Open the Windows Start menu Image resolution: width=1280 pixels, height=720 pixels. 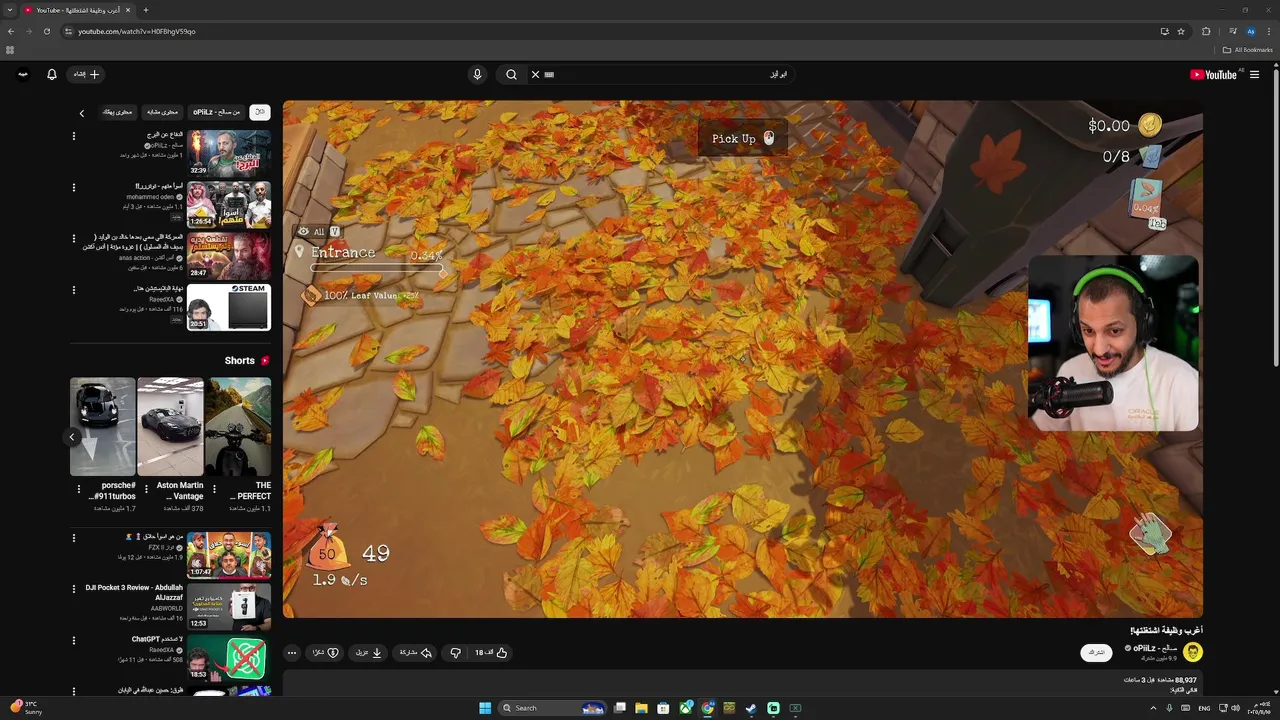click(485, 708)
